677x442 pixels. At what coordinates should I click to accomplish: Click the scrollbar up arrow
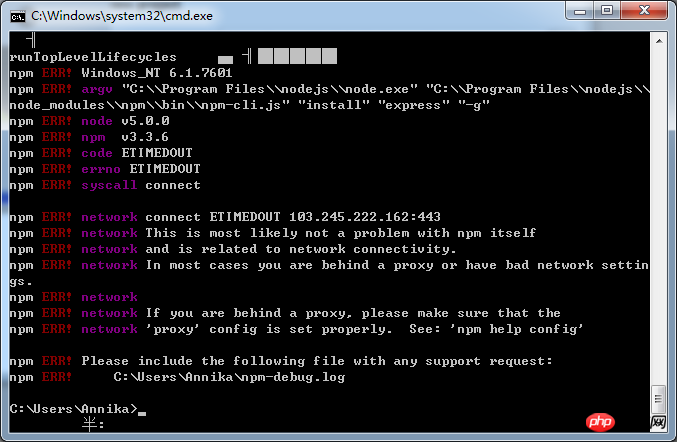(x=658, y=39)
